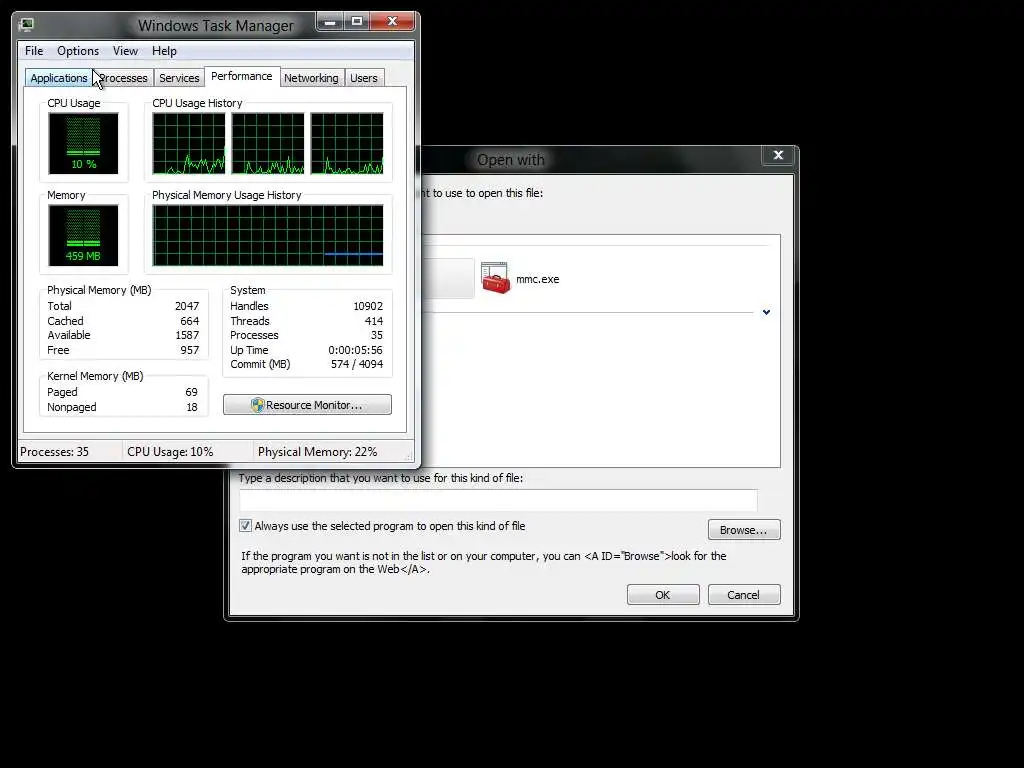Switch to the Applications tab

point(58,78)
